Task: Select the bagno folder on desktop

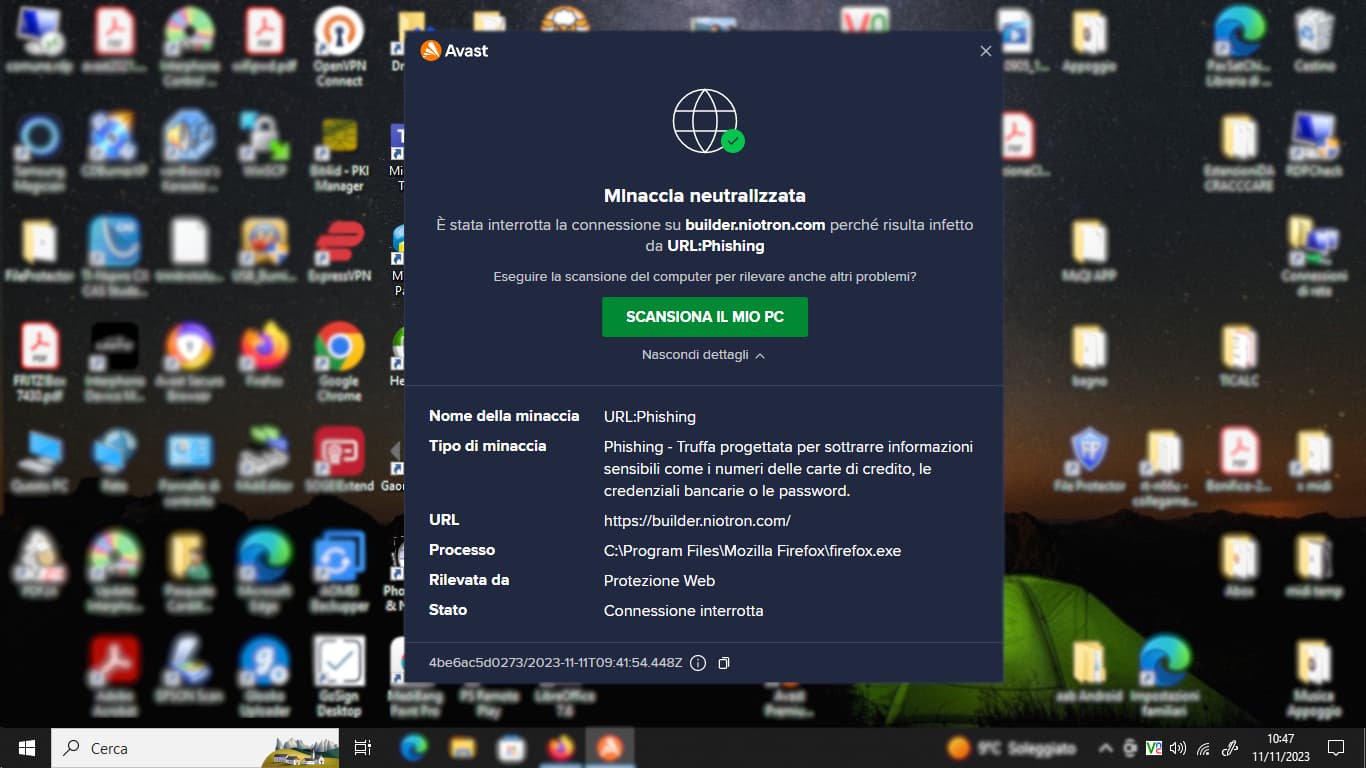Action: 1089,355
